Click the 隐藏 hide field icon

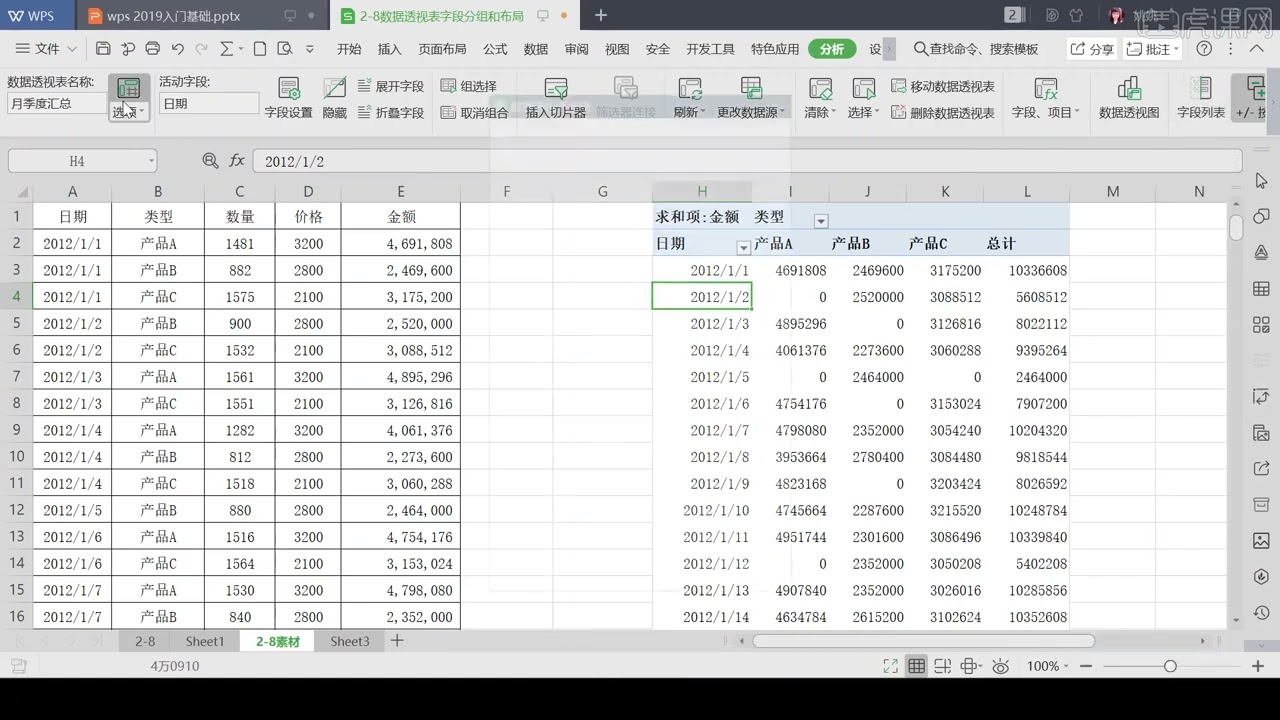[x=334, y=99]
